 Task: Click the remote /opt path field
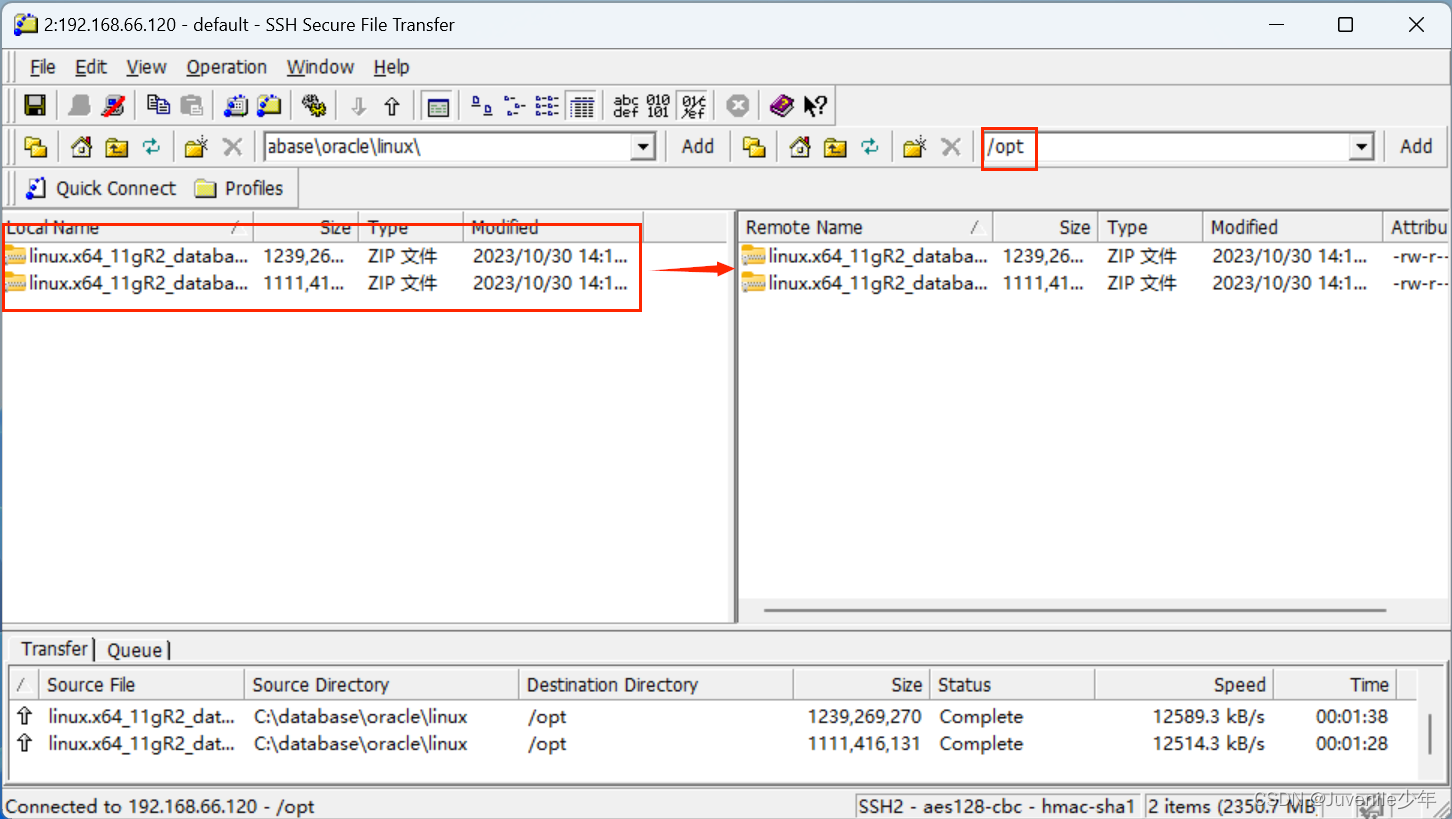1165,147
